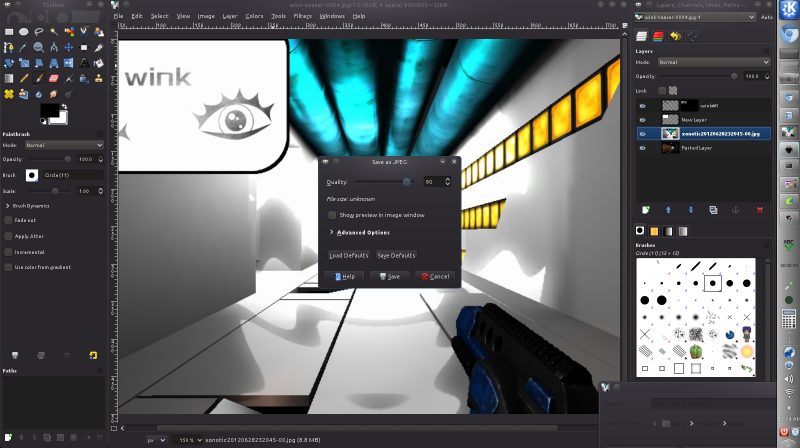Open the Paintbrush Mode dropdown
This screenshot has width=800, height=448.
coord(64,145)
